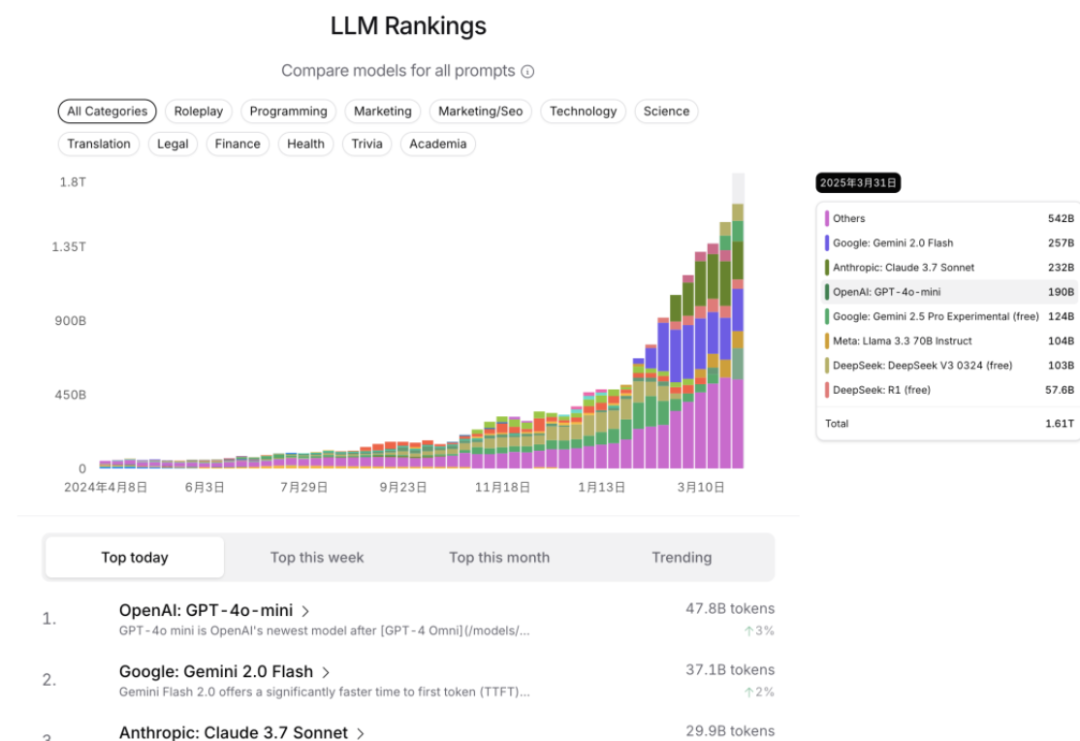This screenshot has width=1080, height=741.
Task: Open the Anthropic: Claude 3.7 Sonnet ranking link
Action: (233, 732)
